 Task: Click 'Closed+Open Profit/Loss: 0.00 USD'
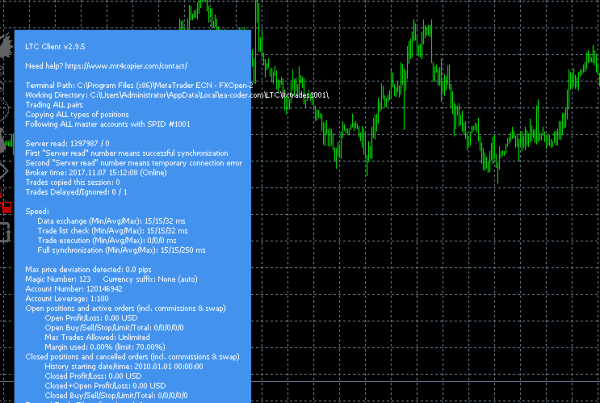click(x=105, y=386)
